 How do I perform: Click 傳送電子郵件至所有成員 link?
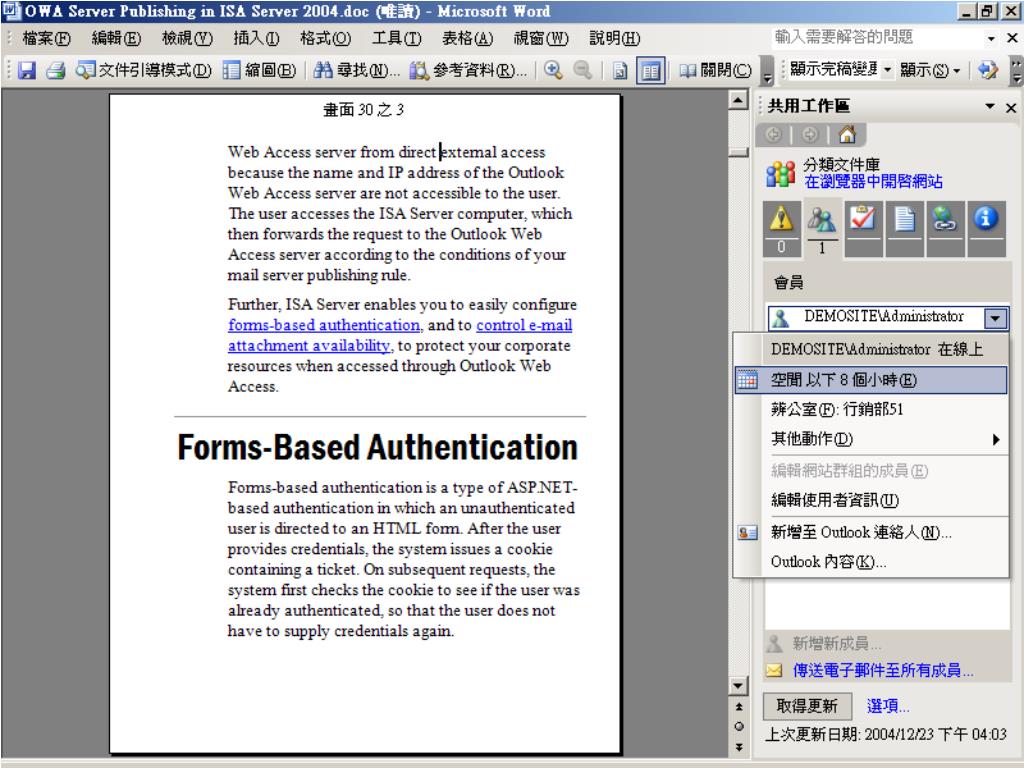[x=883, y=671]
